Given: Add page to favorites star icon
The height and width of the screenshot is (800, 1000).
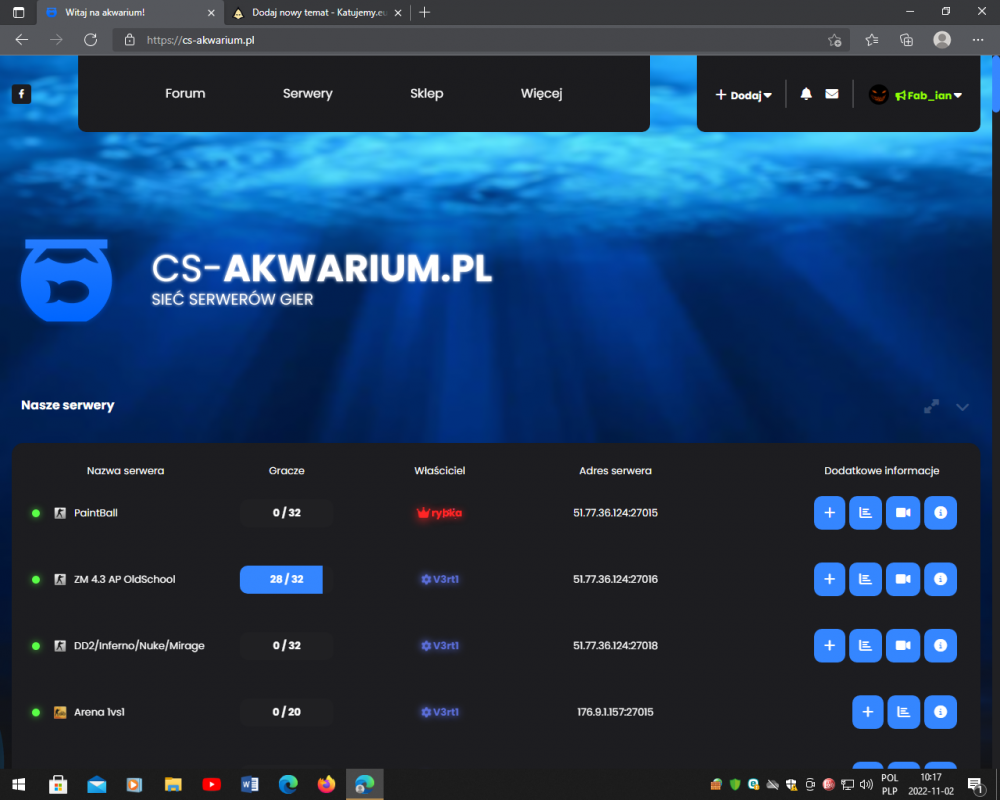Looking at the screenshot, I should coord(834,40).
